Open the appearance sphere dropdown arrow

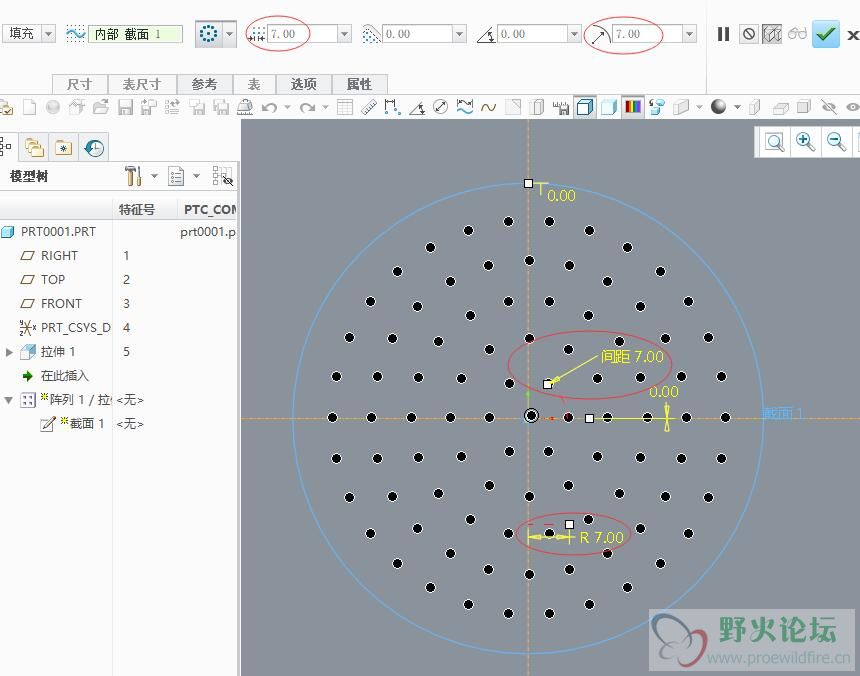tap(737, 107)
